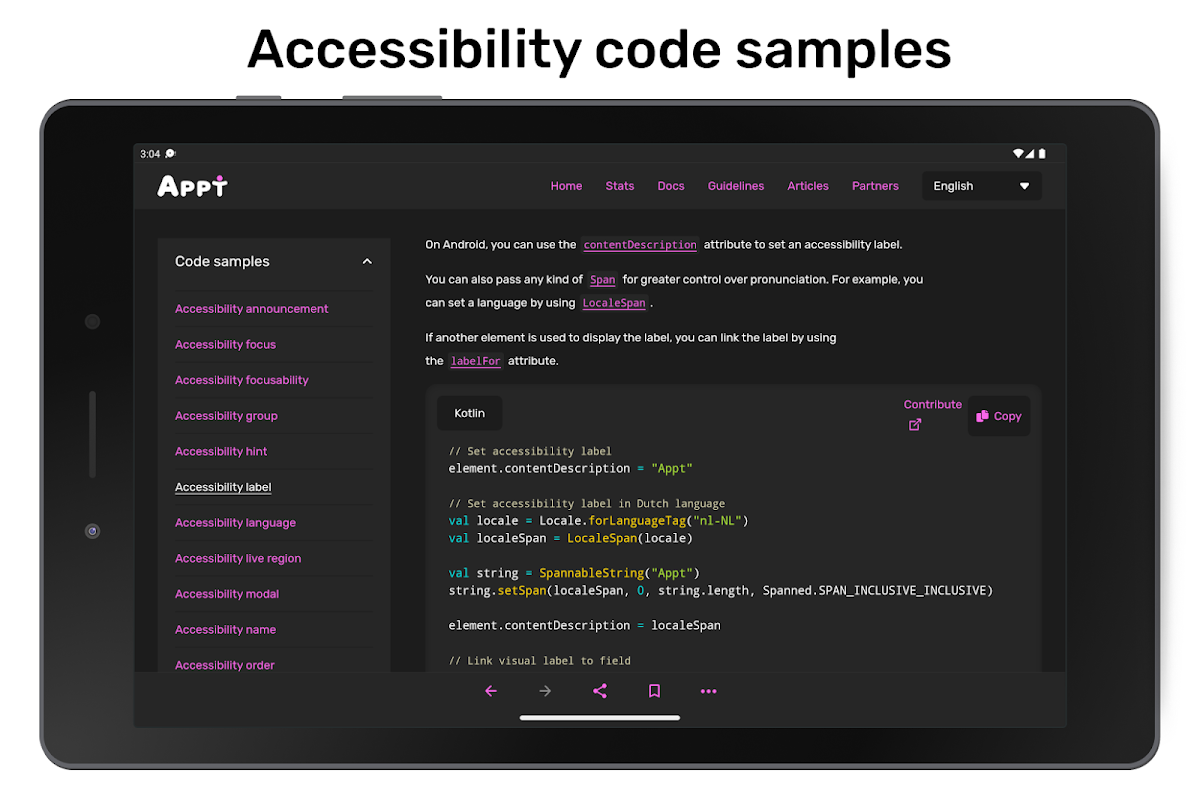This screenshot has height=800, width=1200.
Task: Open Accessibility announcement code sample
Action: (252, 309)
